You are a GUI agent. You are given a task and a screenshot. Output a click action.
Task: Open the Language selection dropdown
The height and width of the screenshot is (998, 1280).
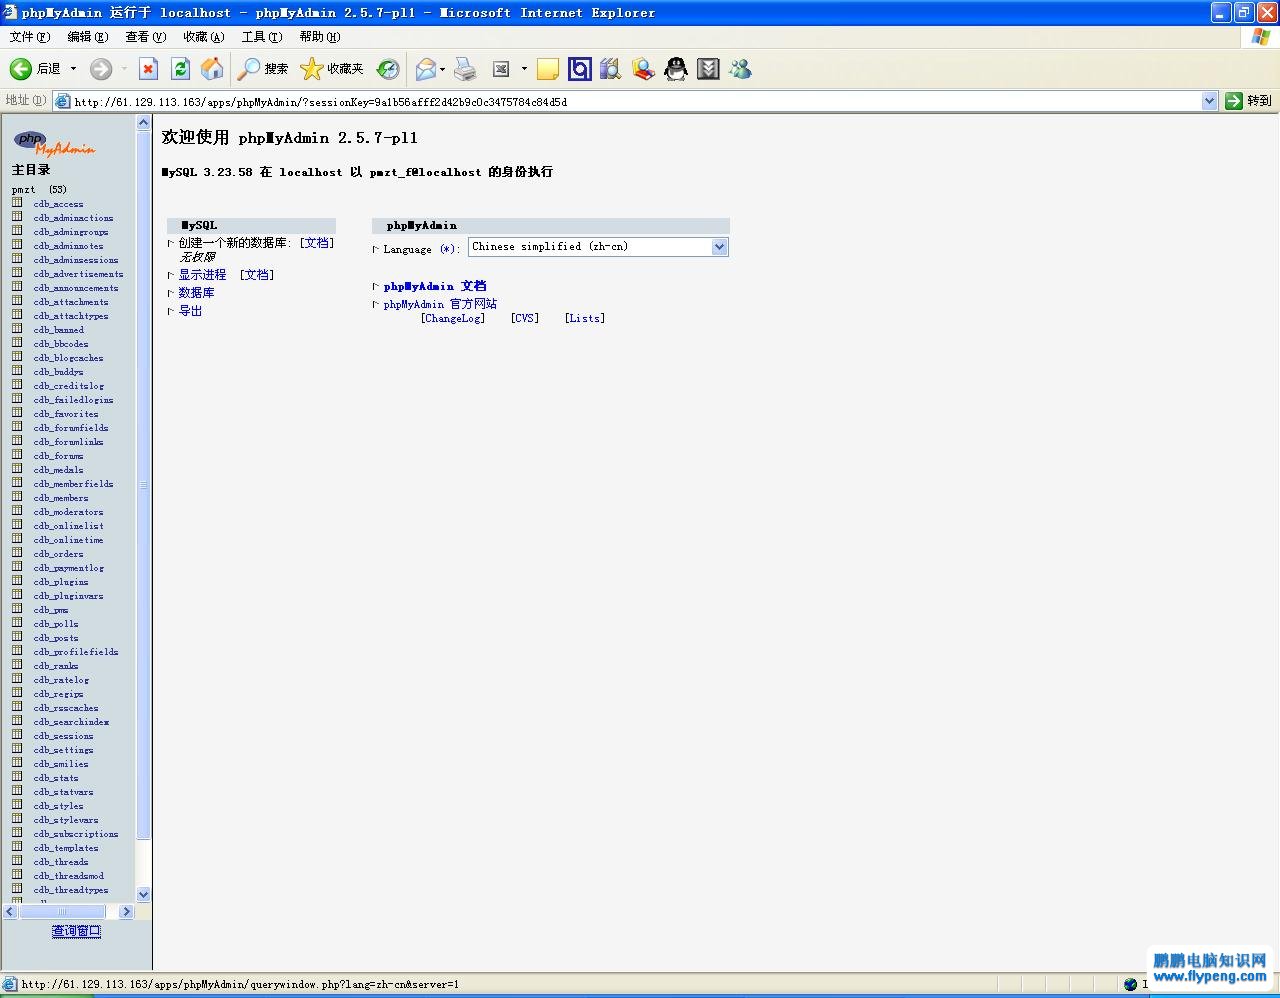click(598, 247)
